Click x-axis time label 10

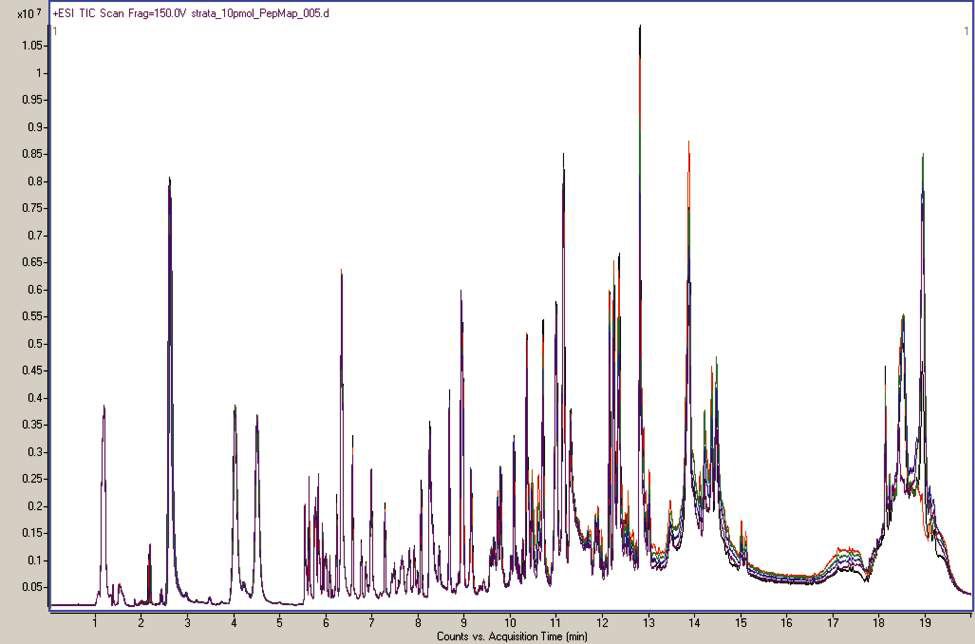[510, 623]
